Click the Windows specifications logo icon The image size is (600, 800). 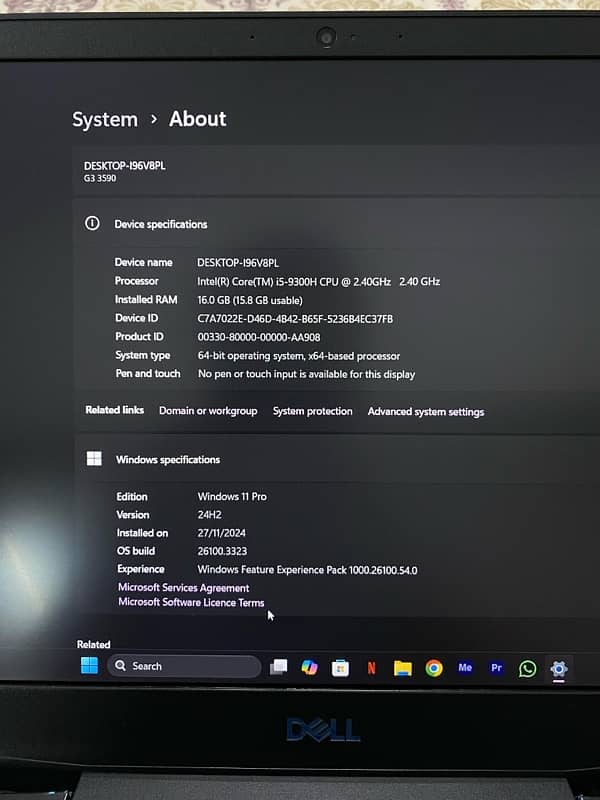coord(94,459)
